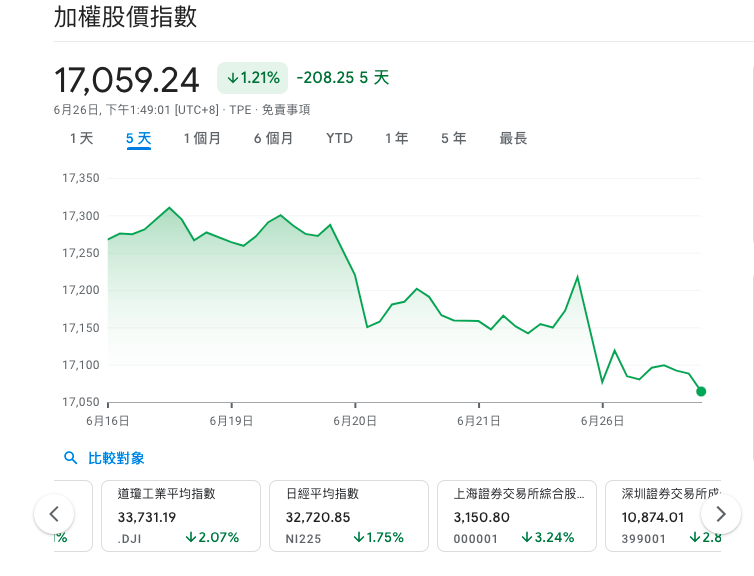Click the right carousel arrow button
The image size is (754, 576).
[720, 514]
